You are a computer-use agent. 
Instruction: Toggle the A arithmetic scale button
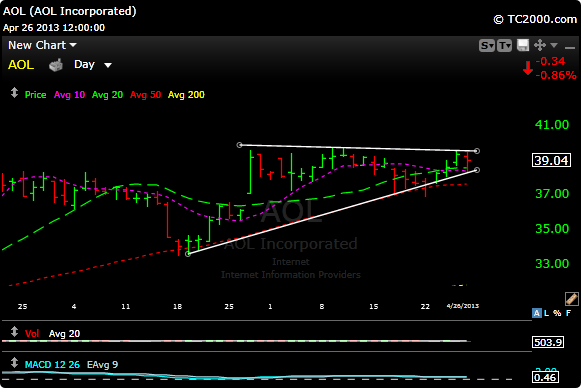[x=536, y=313]
